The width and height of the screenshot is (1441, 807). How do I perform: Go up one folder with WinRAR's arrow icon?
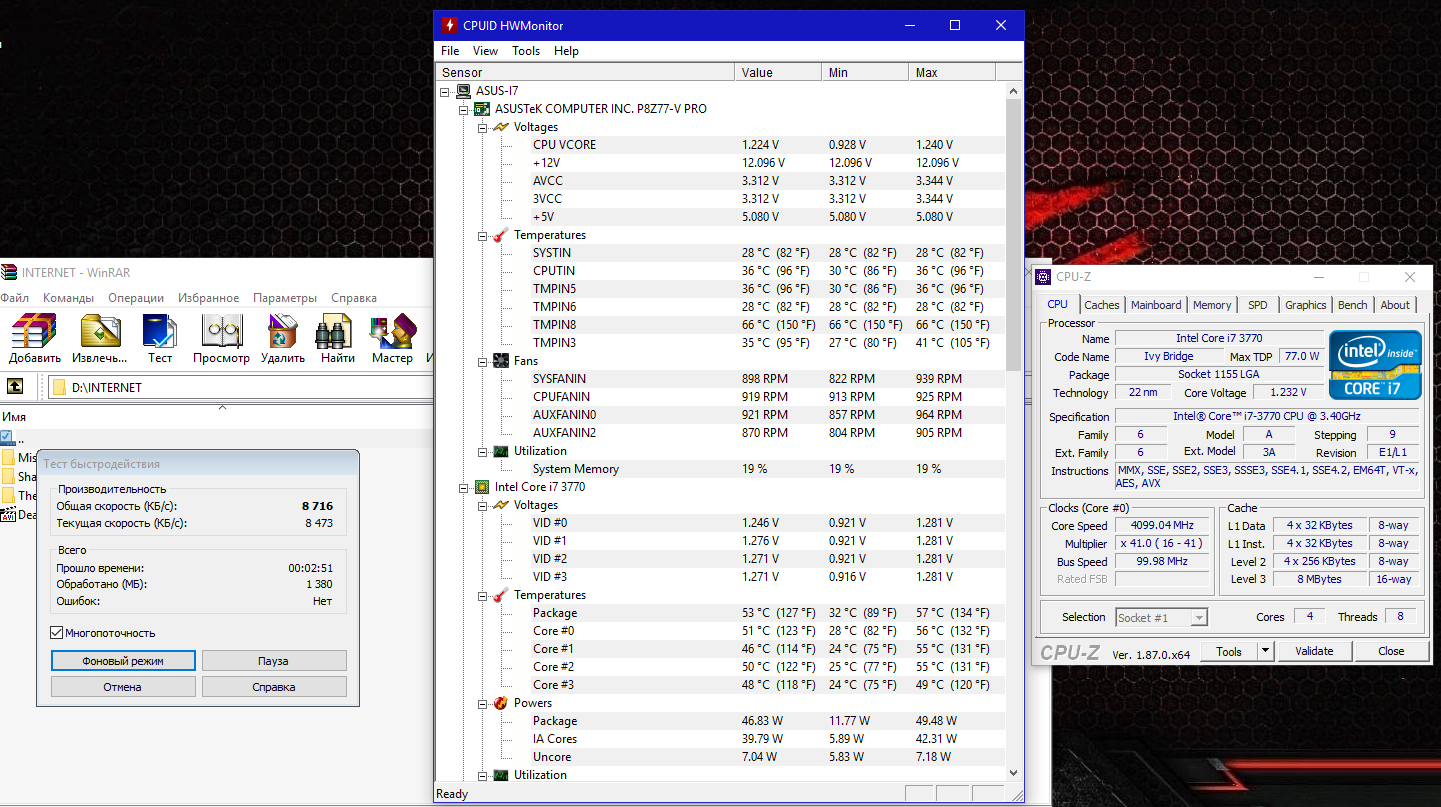point(15,386)
